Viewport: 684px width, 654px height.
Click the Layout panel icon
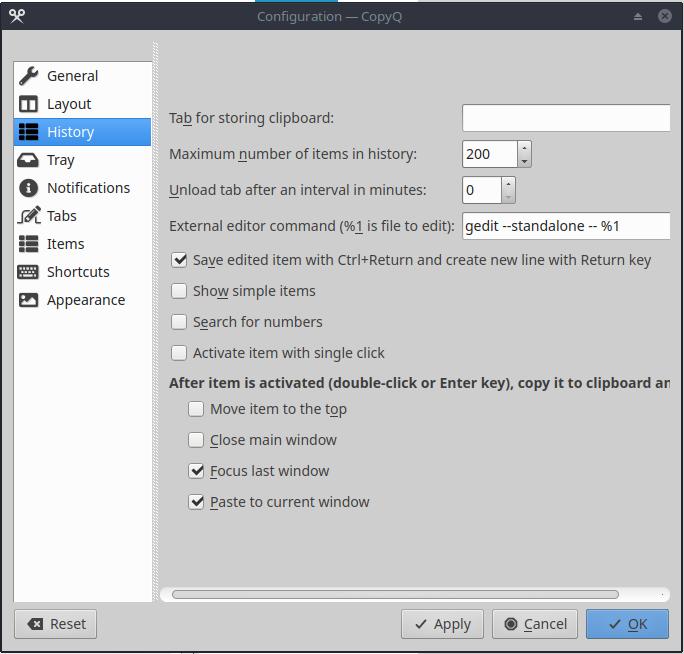pos(29,104)
